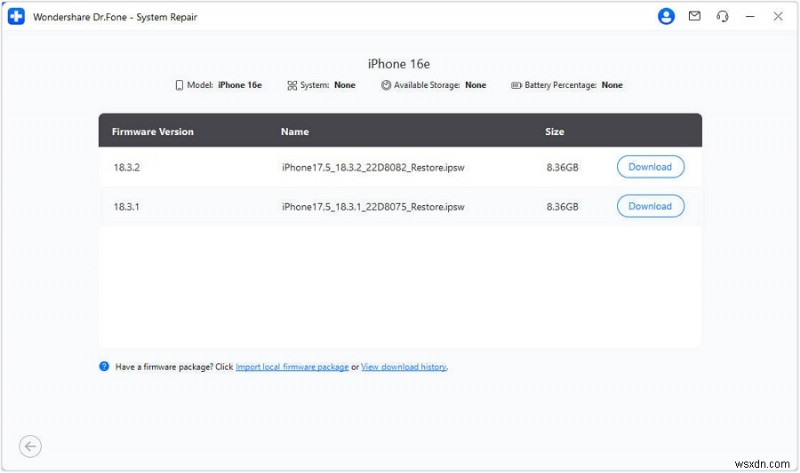Select iPhone17.5_18.3.1_22D8075_Restore.ipsw file name
This screenshot has height=473, width=800.
point(373,207)
